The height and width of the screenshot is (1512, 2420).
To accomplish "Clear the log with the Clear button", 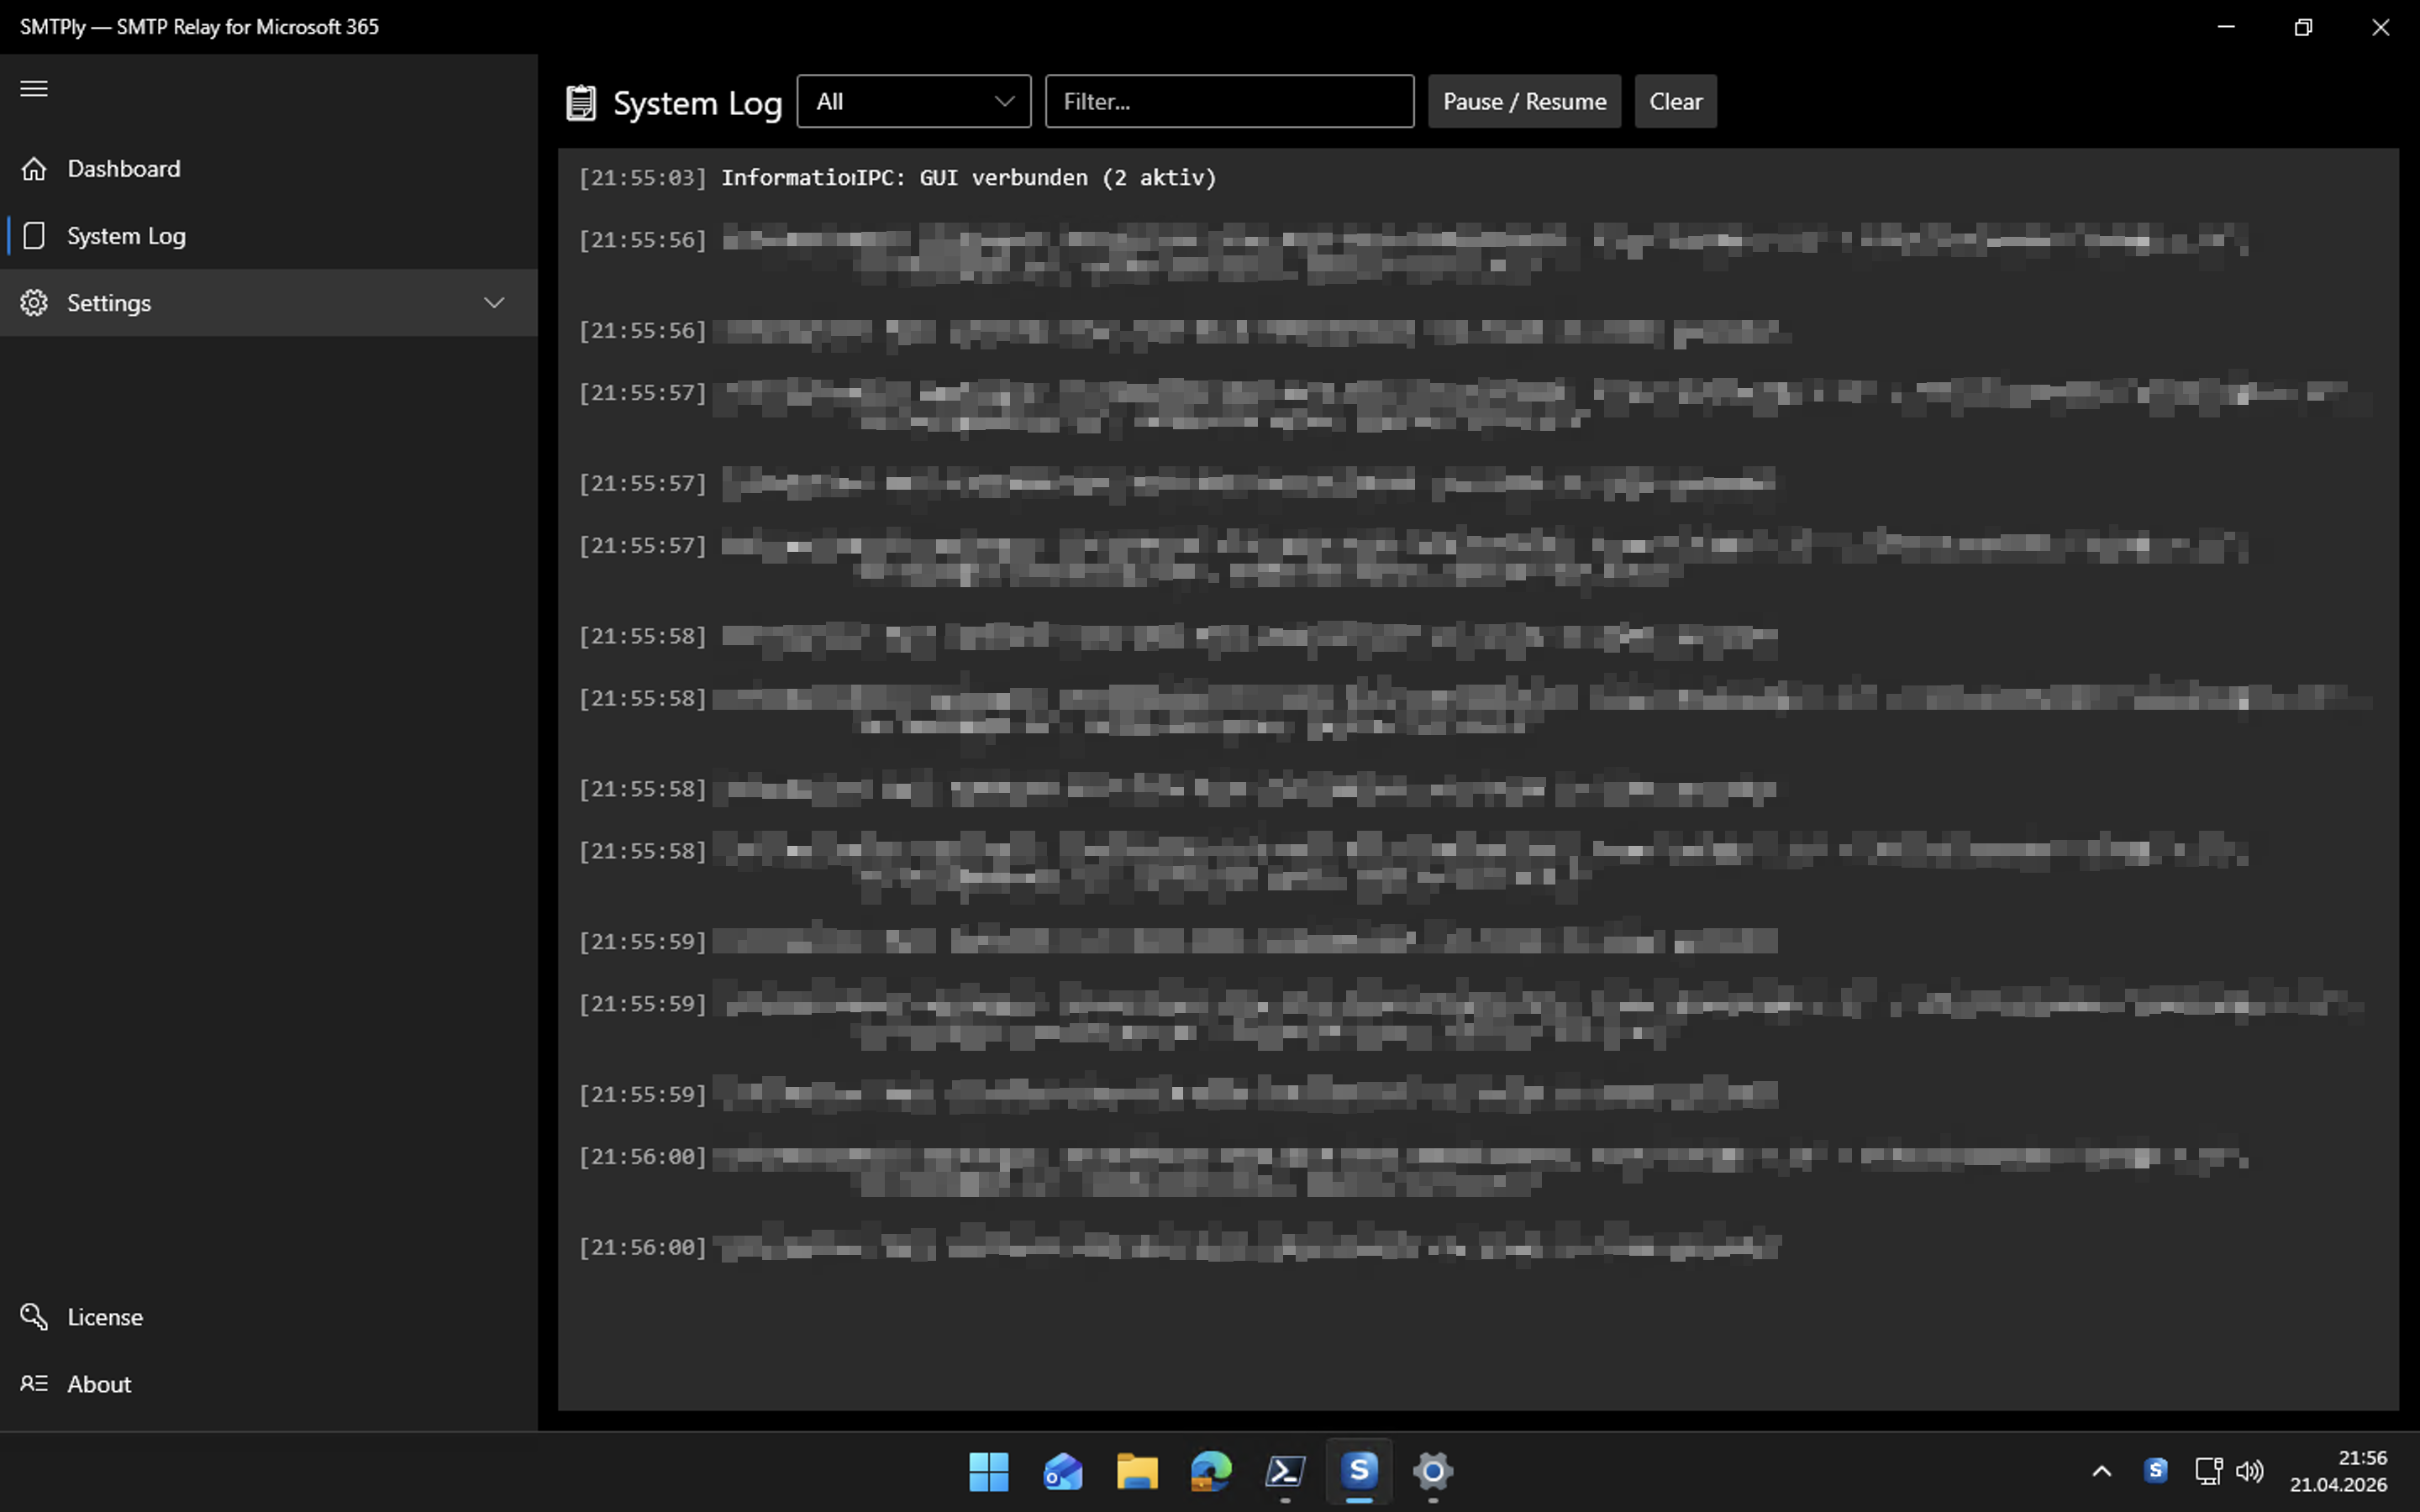I will [1674, 100].
